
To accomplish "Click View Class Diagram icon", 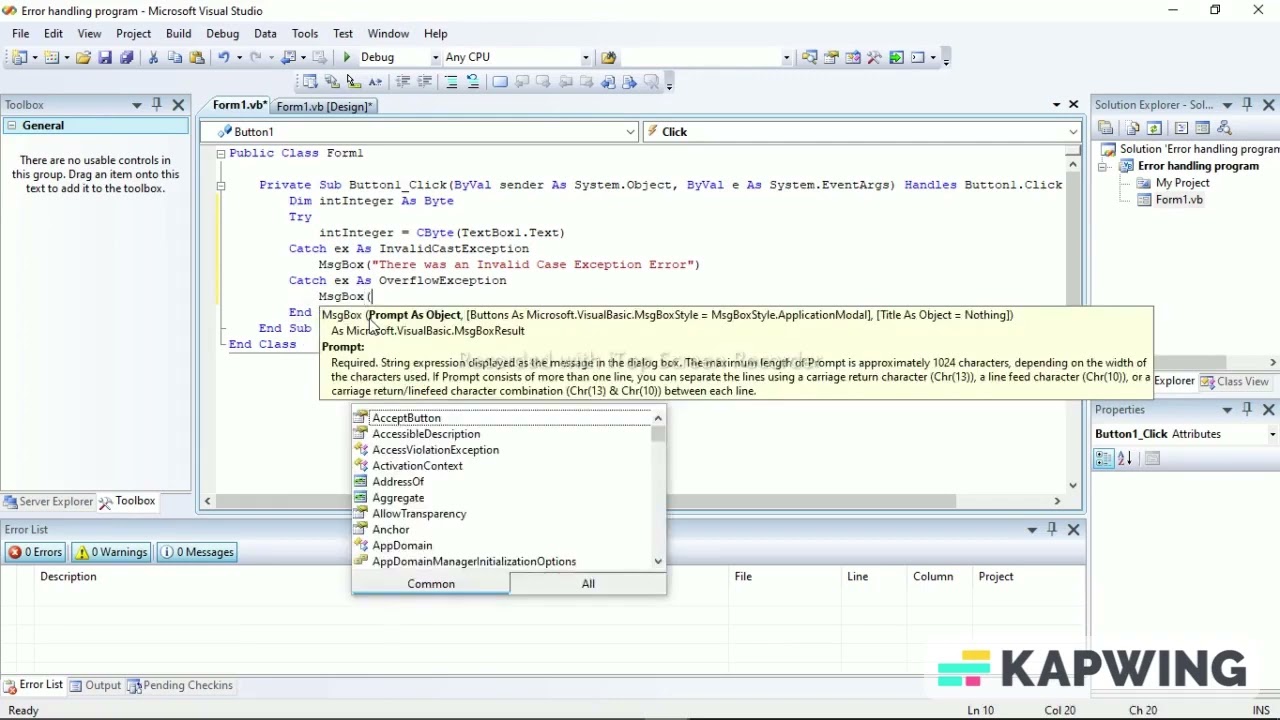I will coord(1225,128).
